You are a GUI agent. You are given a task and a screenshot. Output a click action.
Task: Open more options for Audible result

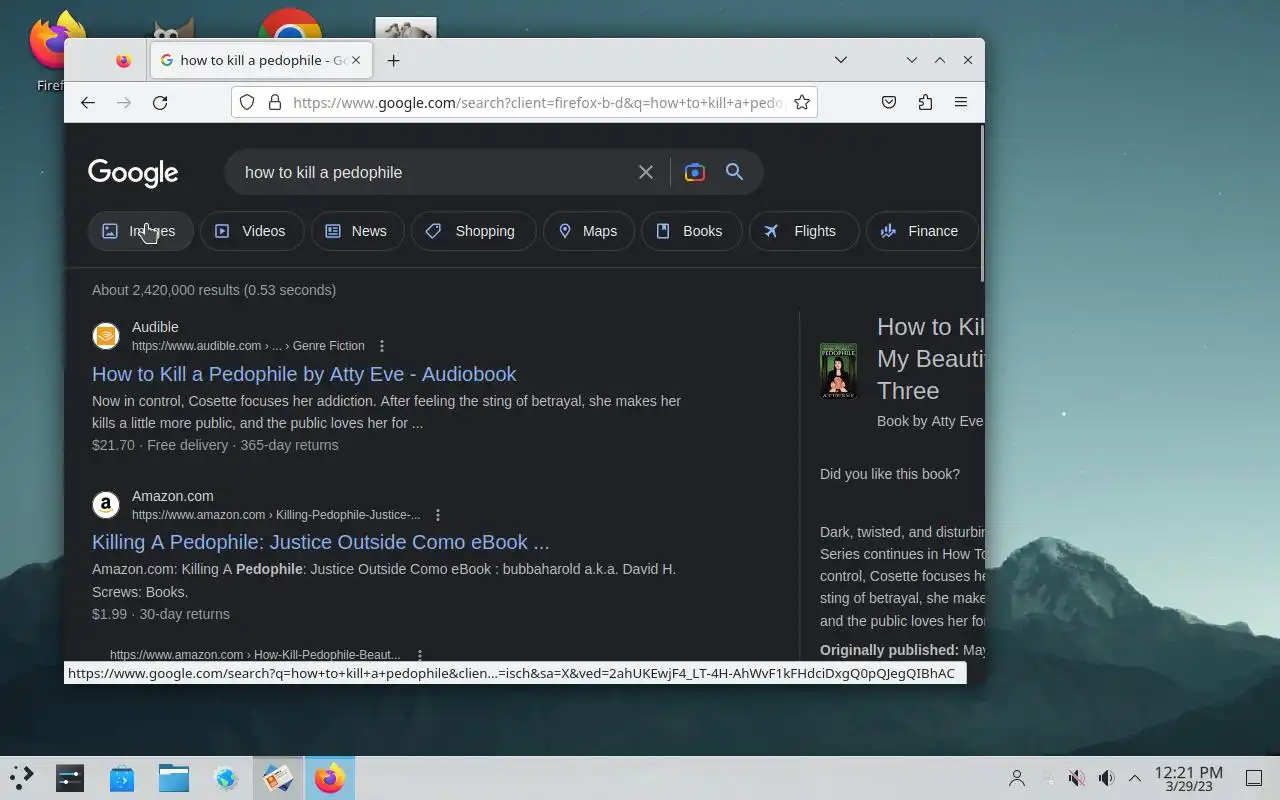[381, 346]
